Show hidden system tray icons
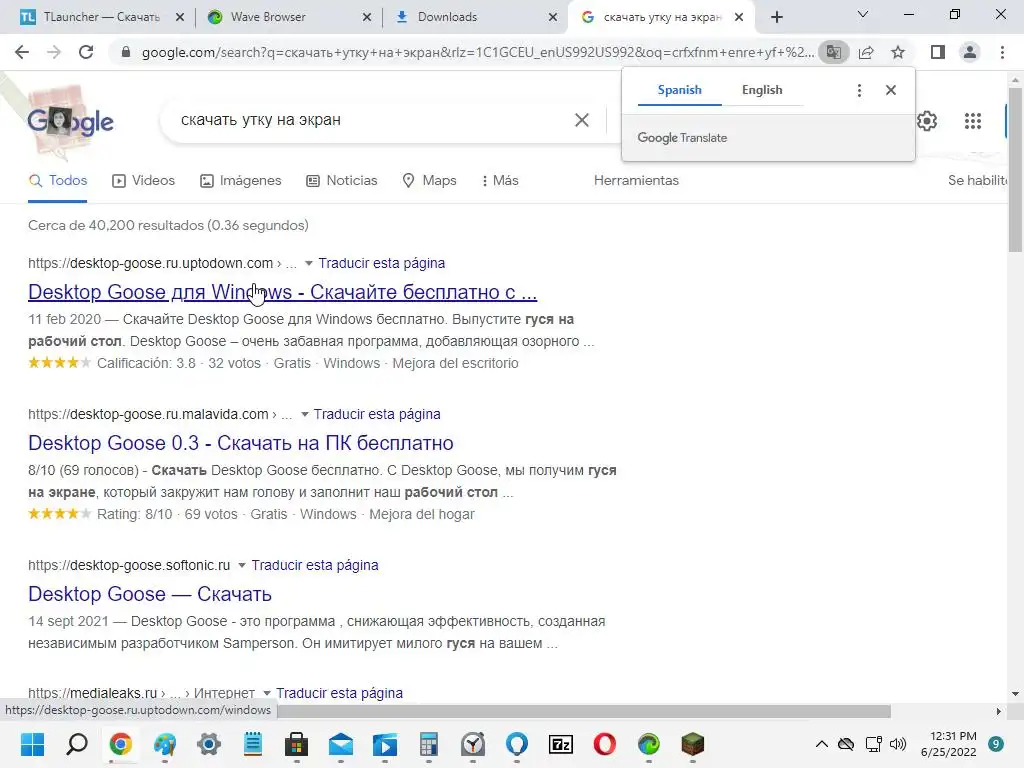1024x768 pixels. click(x=822, y=744)
